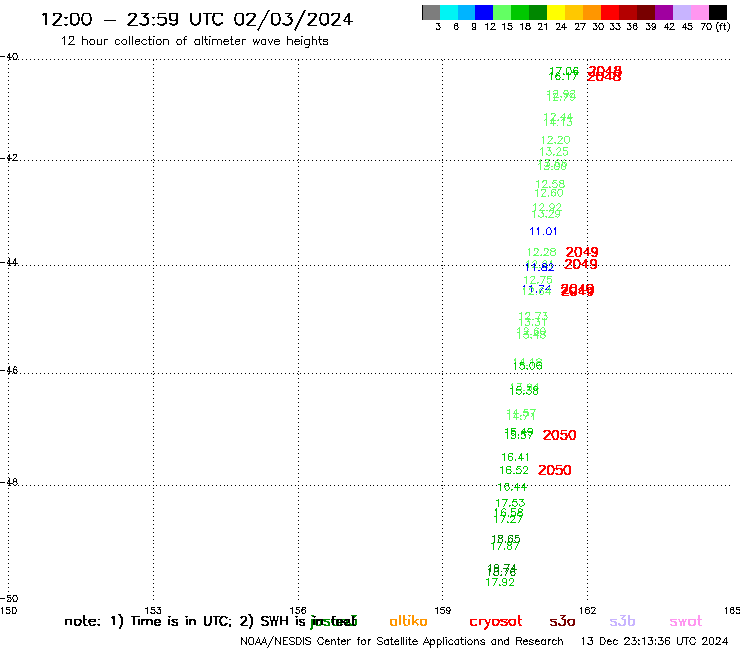The height and width of the screenshot is (650, 740).
Task: Click the 162 longitude axis label
Action: [x=588, y=611]
